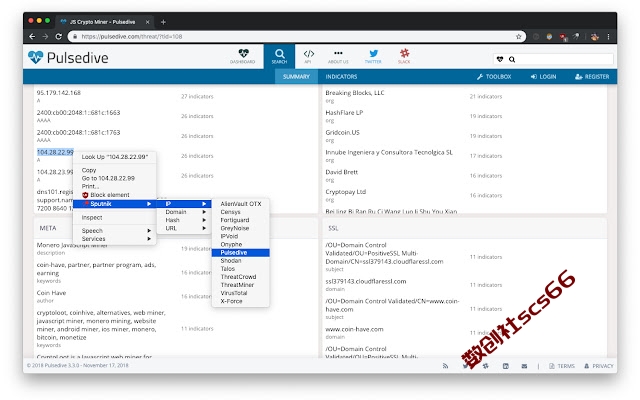Choose IPVoid lookup
640x400 pixels.
pos(240,236)
